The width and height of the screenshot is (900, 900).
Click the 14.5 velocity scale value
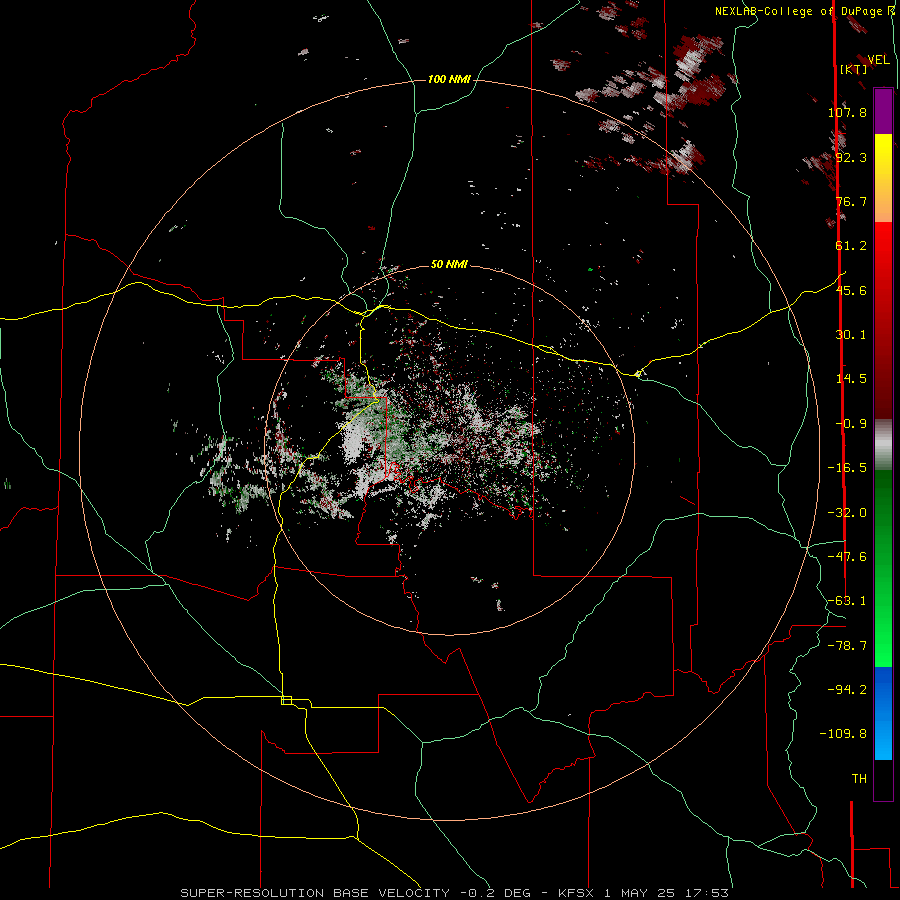tap(851, 379)
